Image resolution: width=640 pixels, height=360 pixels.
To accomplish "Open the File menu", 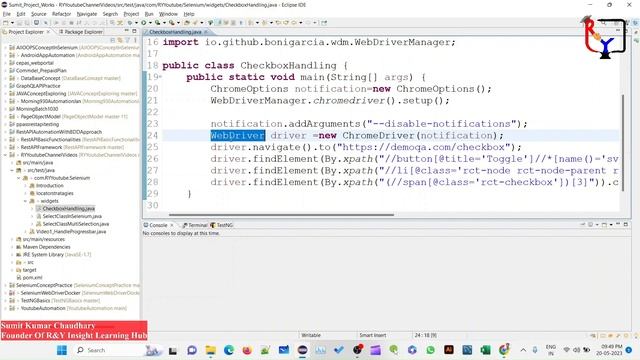I will [7, 14].
